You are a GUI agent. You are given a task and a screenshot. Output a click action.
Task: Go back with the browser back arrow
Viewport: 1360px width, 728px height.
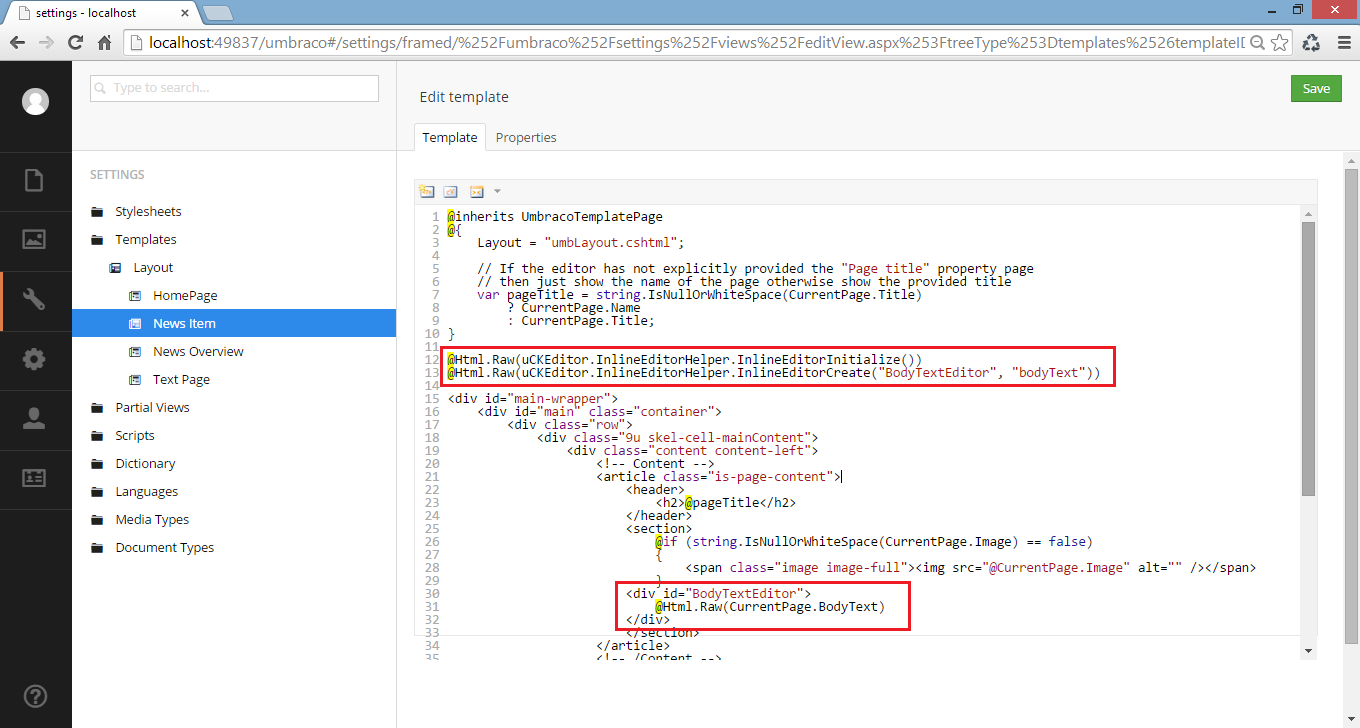[x=17, y=42]
